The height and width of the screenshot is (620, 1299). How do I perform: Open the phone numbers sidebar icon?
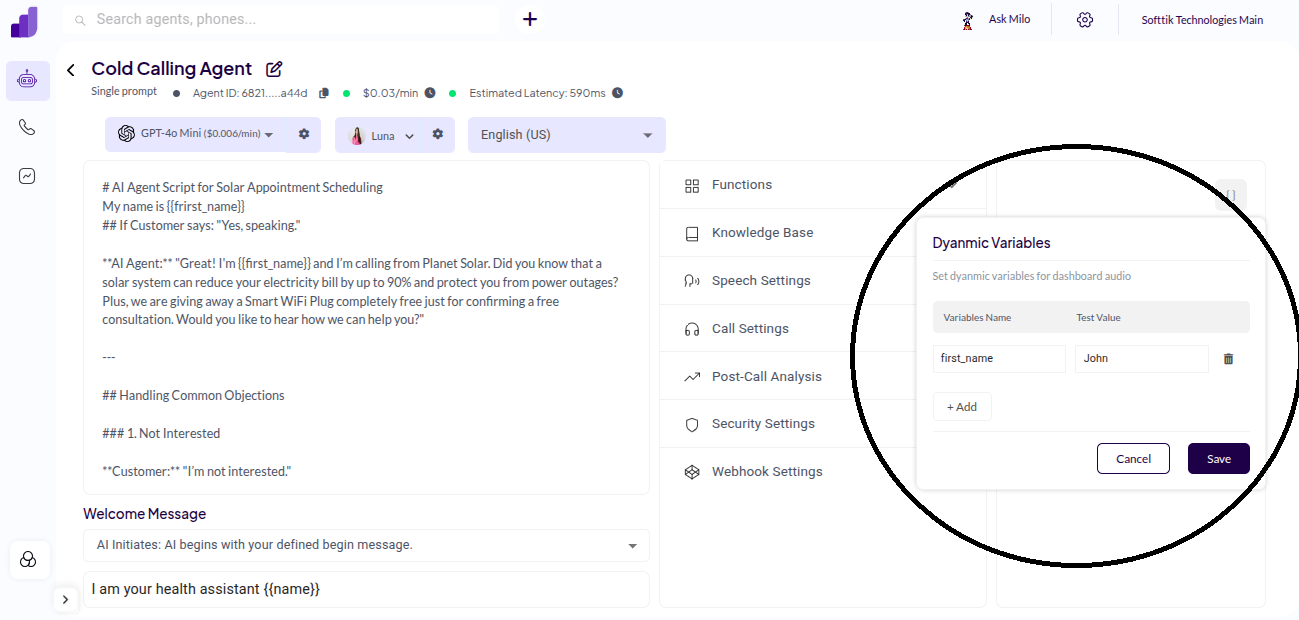[27, 128]
